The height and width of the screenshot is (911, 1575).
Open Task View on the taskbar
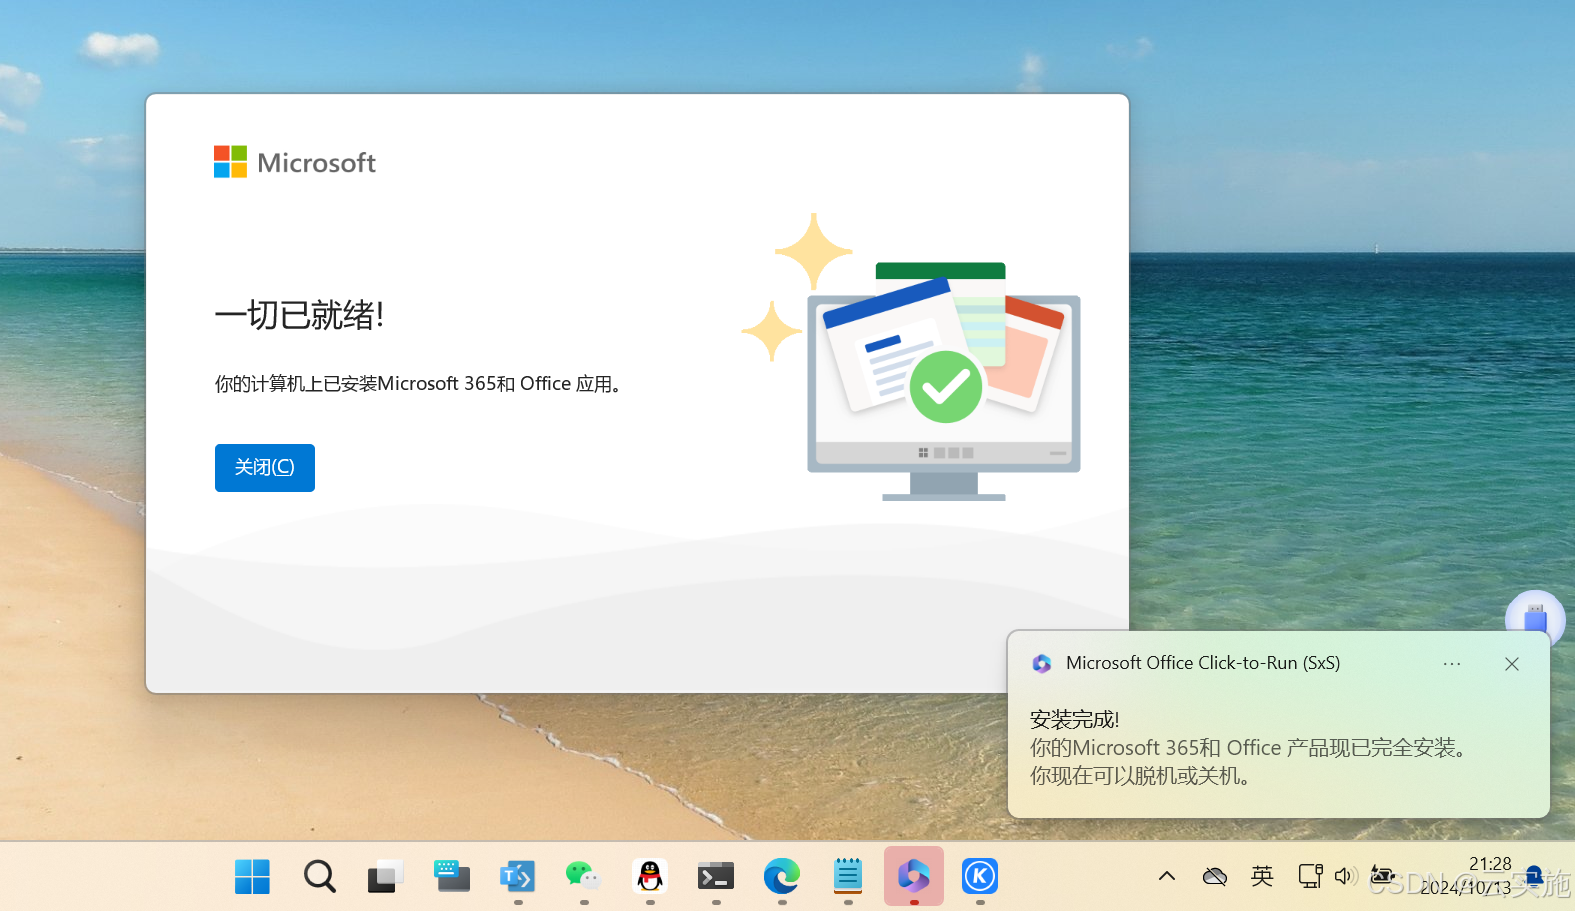tap(385, 877)
